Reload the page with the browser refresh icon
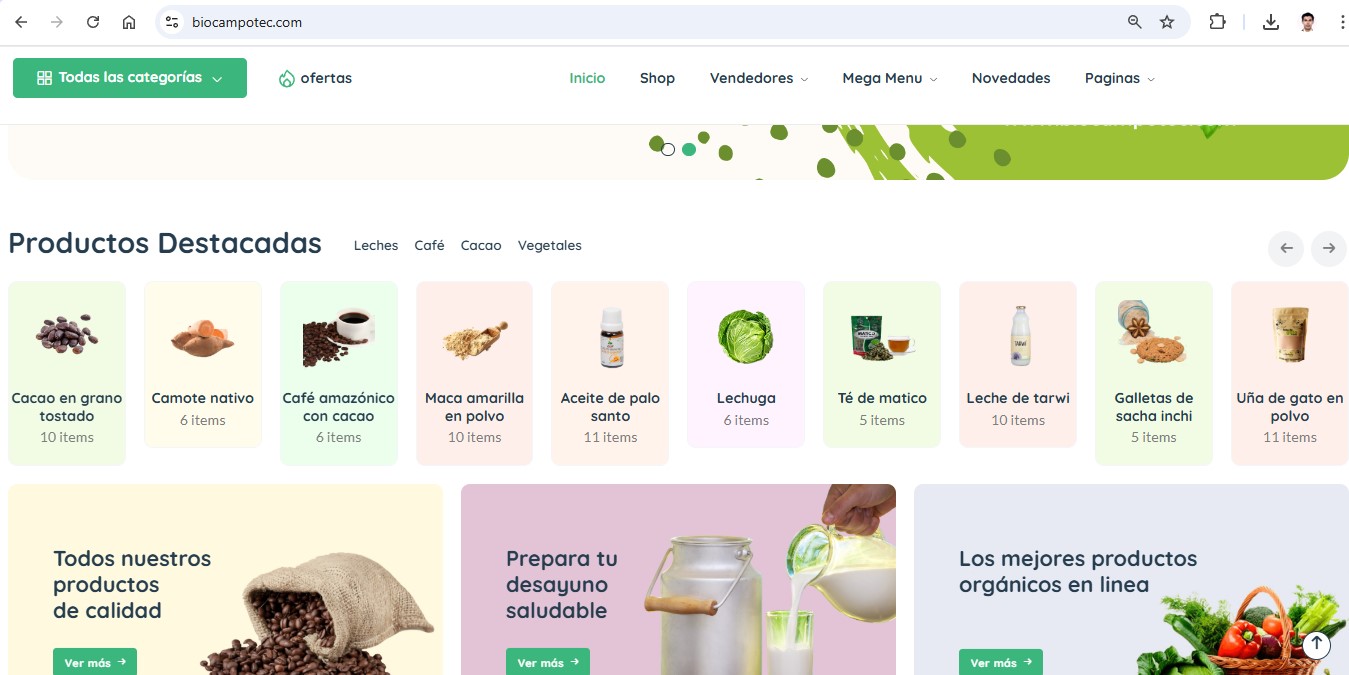Screen dimensions: 1349x675 (x=93, y=22)
